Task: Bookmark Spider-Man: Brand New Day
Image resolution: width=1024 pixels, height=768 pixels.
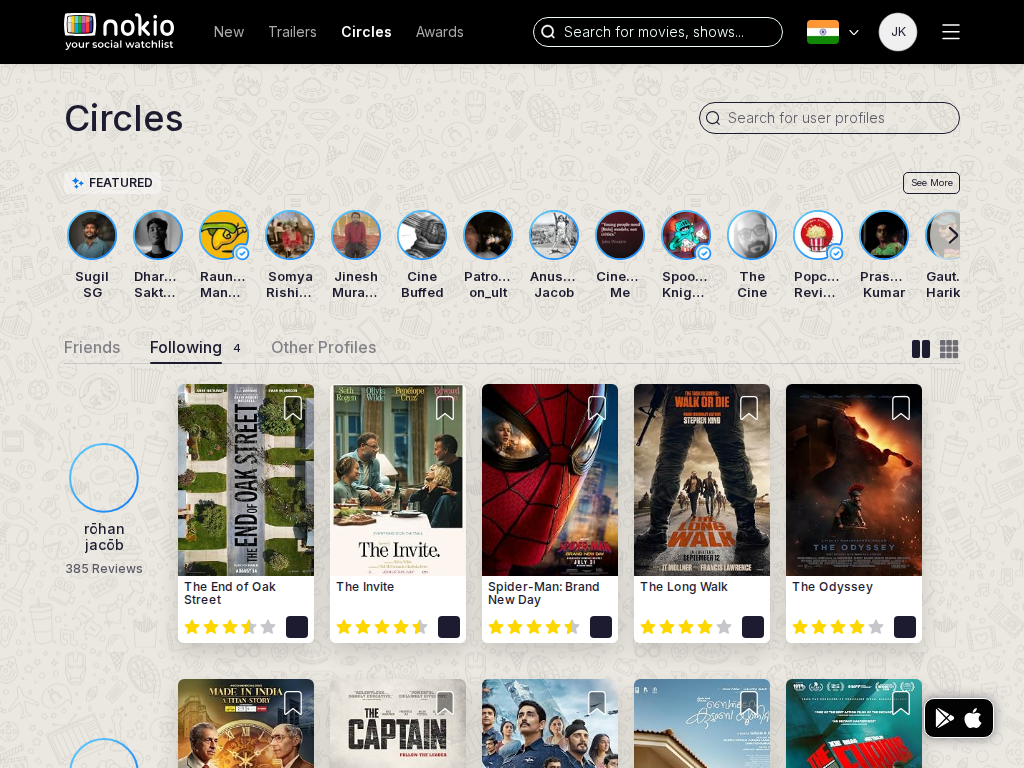Action: tap(597, 408)
